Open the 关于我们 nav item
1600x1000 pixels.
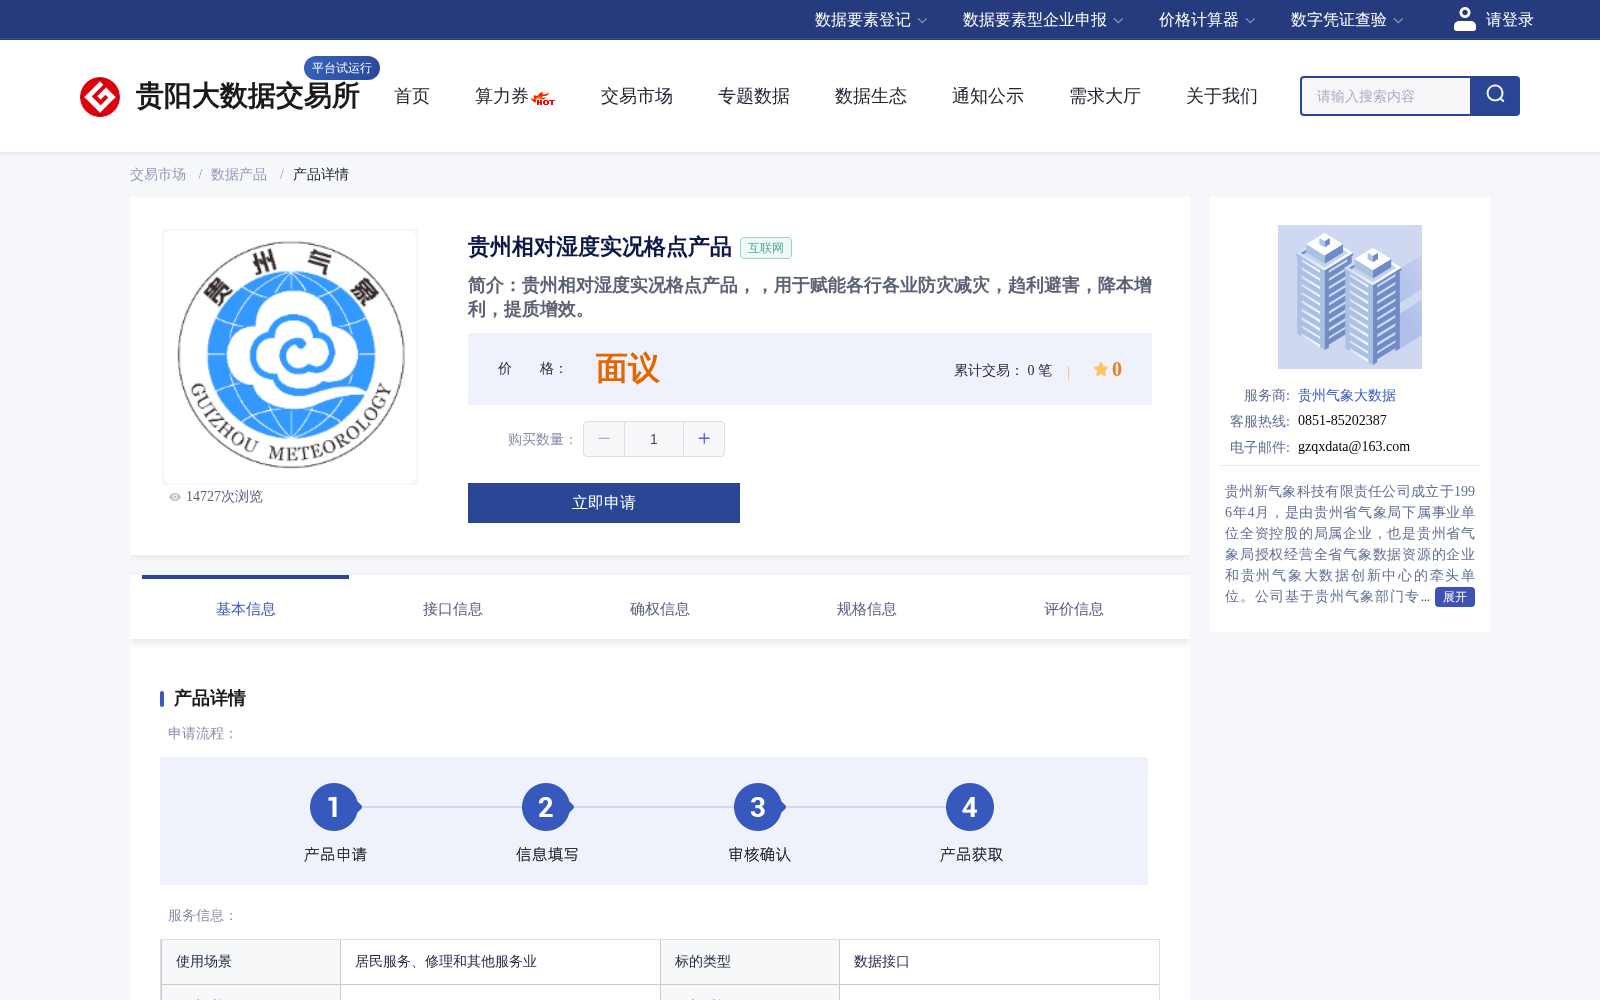[1222, 96]
